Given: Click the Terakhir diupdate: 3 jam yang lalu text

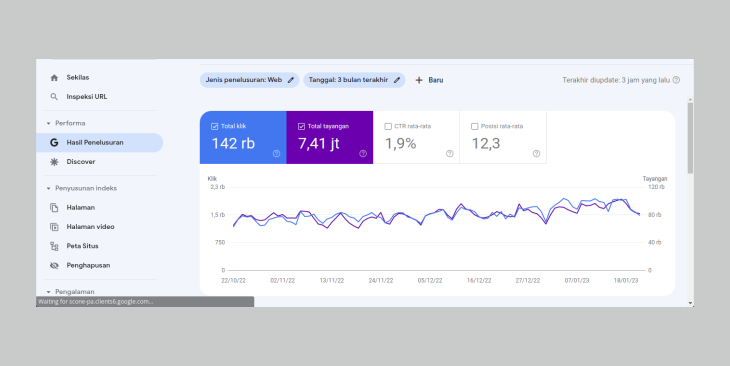Looking at the screenshot, I should (616, 80).
